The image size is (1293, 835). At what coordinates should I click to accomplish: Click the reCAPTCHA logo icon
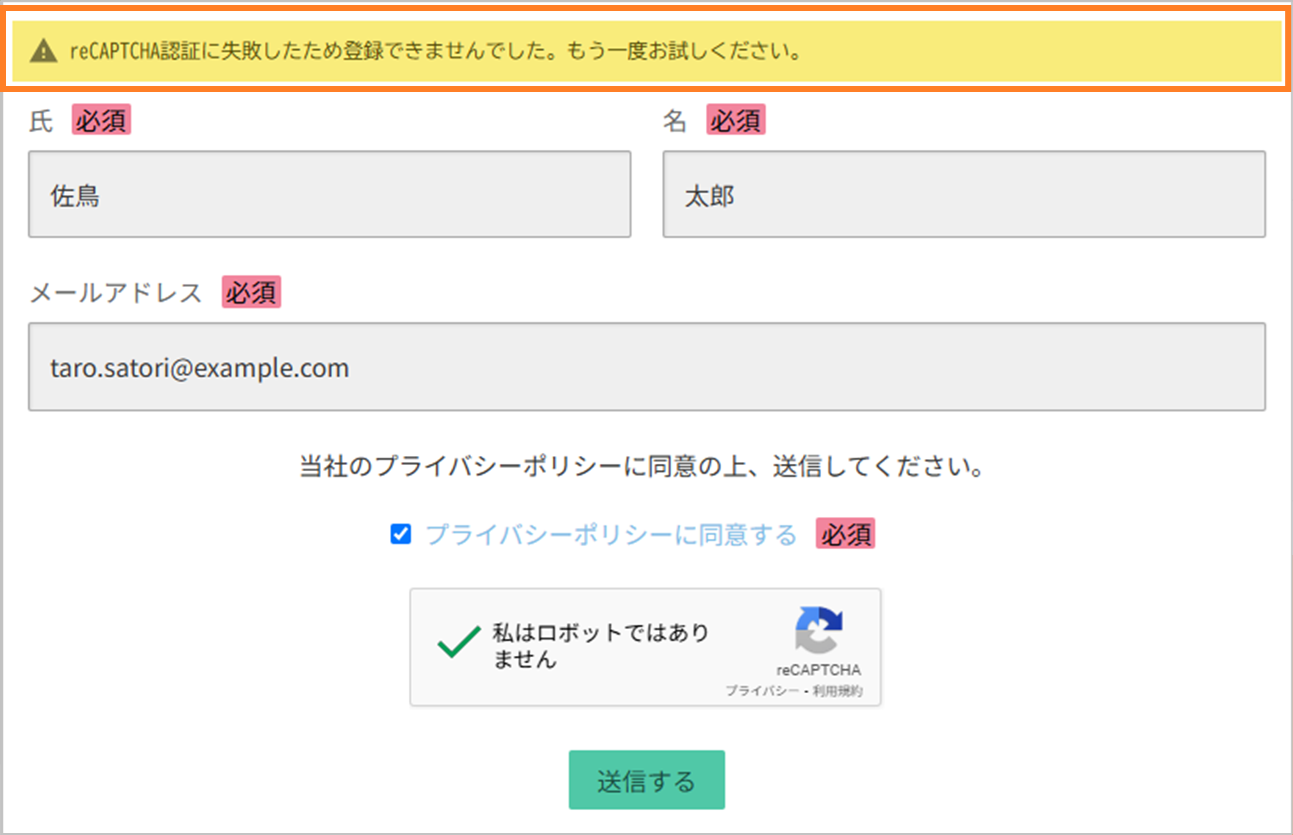(818, 632)
